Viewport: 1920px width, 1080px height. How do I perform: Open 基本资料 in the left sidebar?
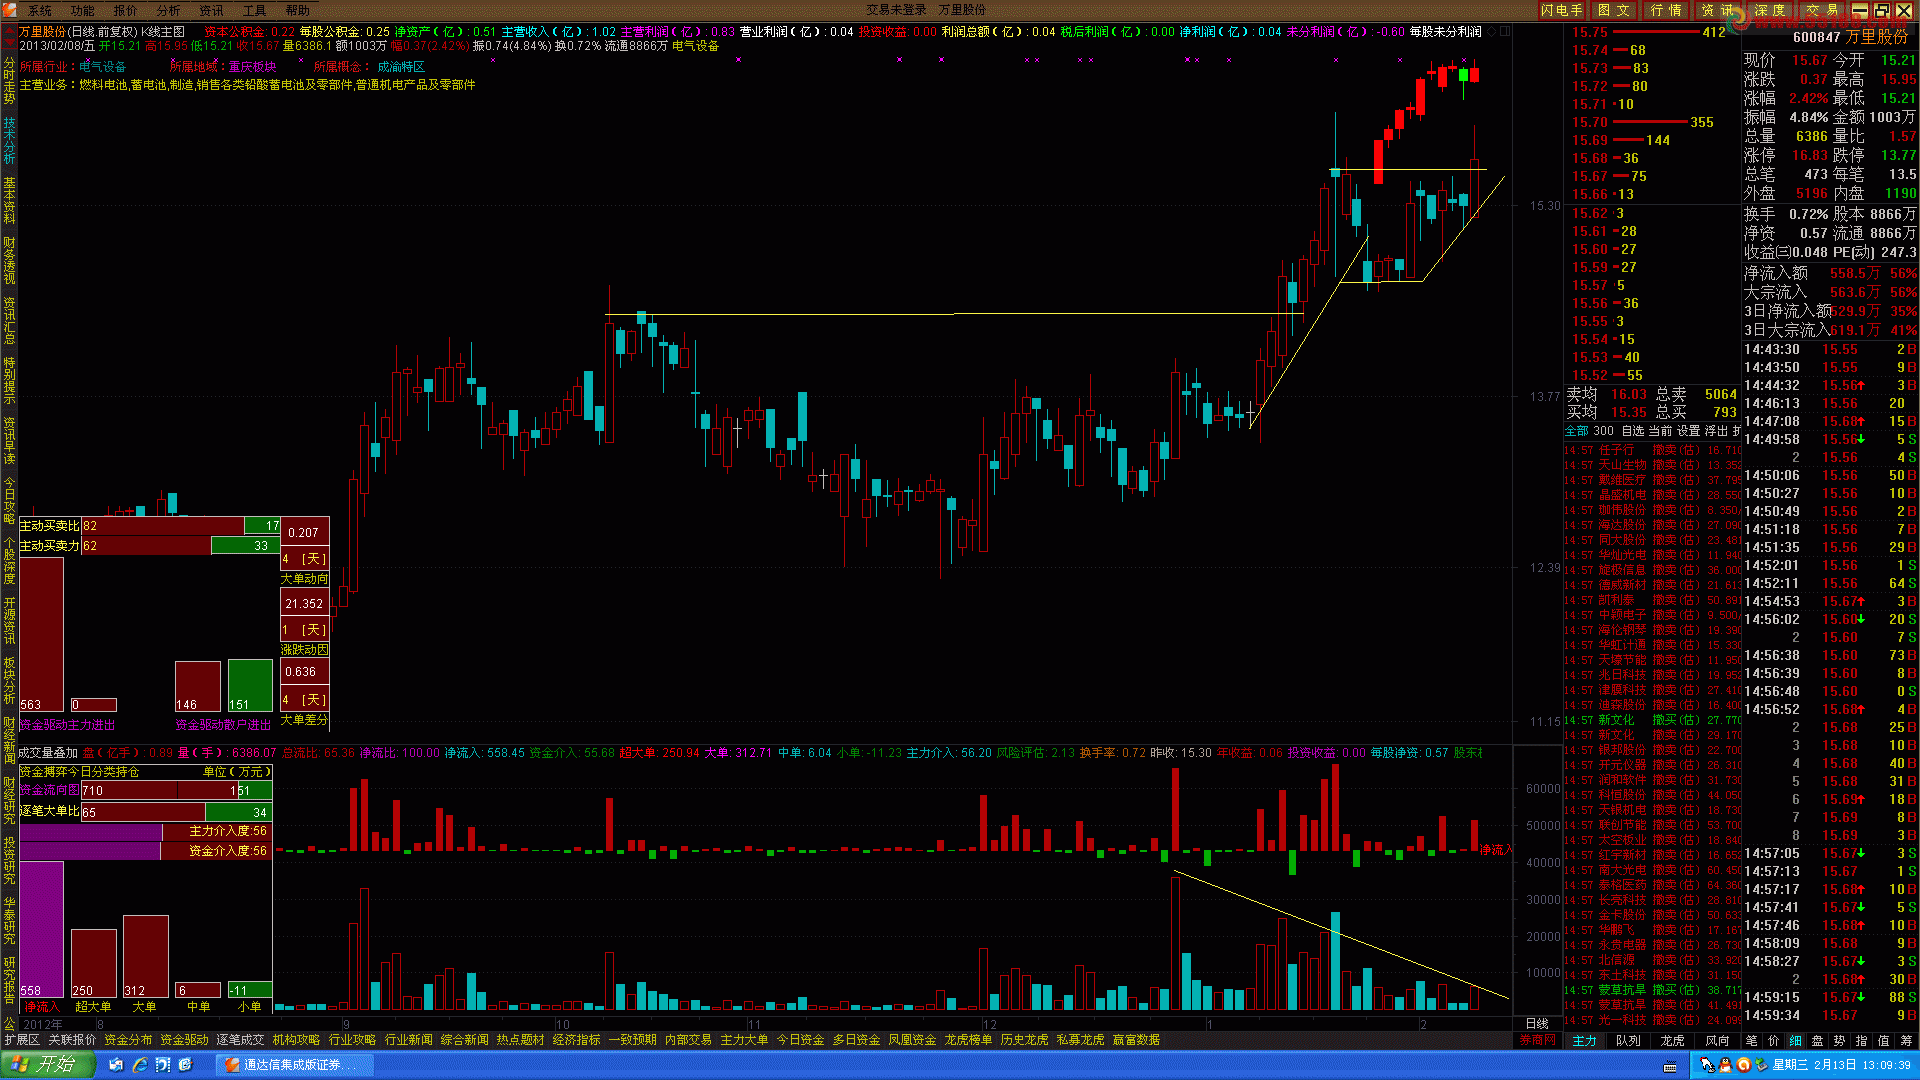click(x=9, y=201)
